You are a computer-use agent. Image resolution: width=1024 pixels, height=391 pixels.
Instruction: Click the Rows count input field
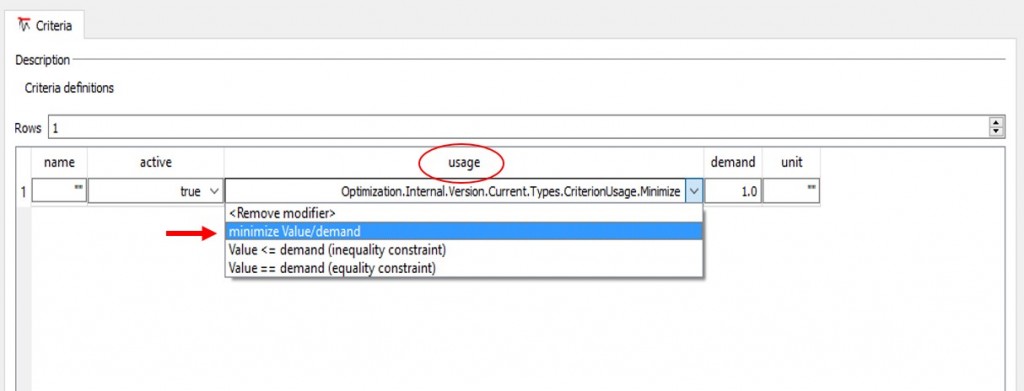(x=519, y=127)
